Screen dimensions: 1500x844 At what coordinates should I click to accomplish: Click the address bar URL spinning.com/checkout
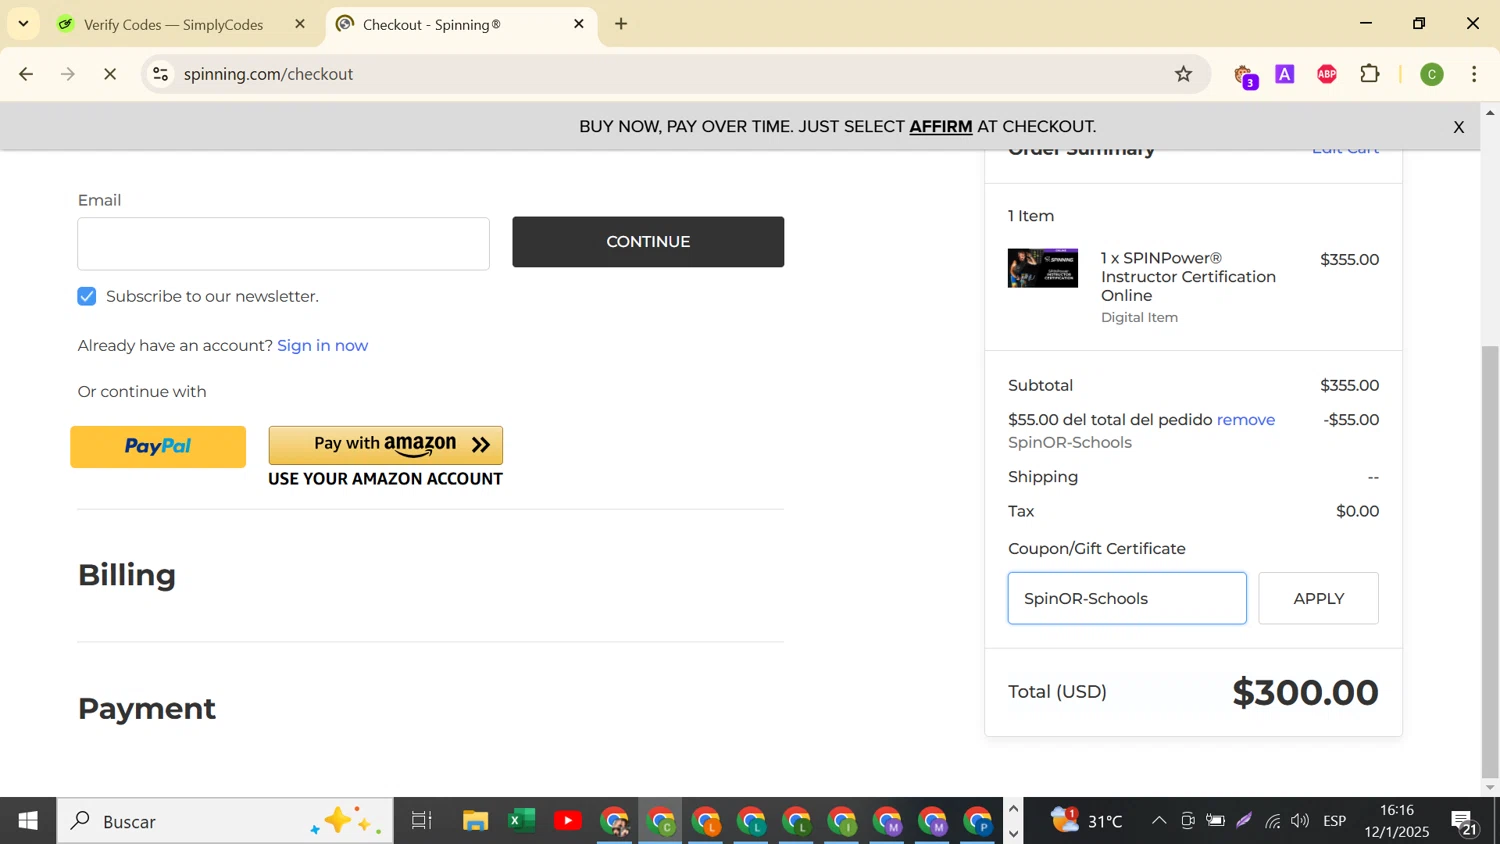268,74
